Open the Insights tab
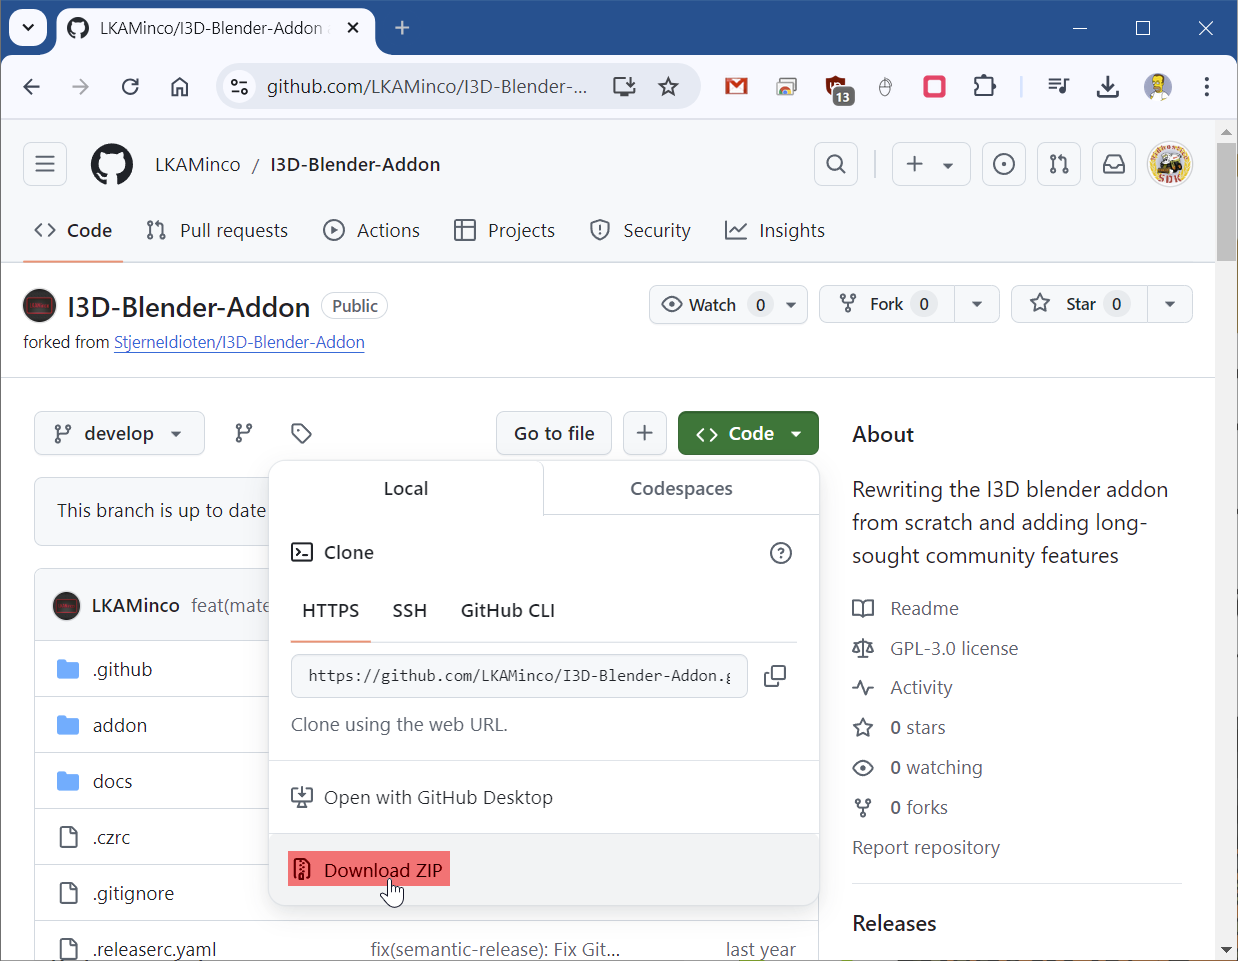This screenshot has width=1238, height=961. tap(775, 231)
